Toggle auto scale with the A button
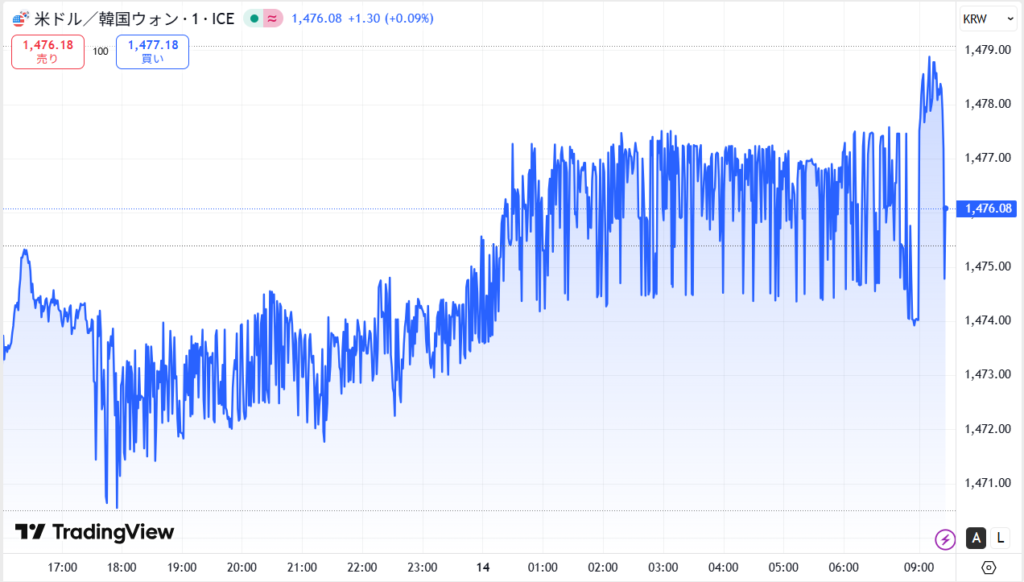The image size is (1024, 582). (x=977, y=539)
